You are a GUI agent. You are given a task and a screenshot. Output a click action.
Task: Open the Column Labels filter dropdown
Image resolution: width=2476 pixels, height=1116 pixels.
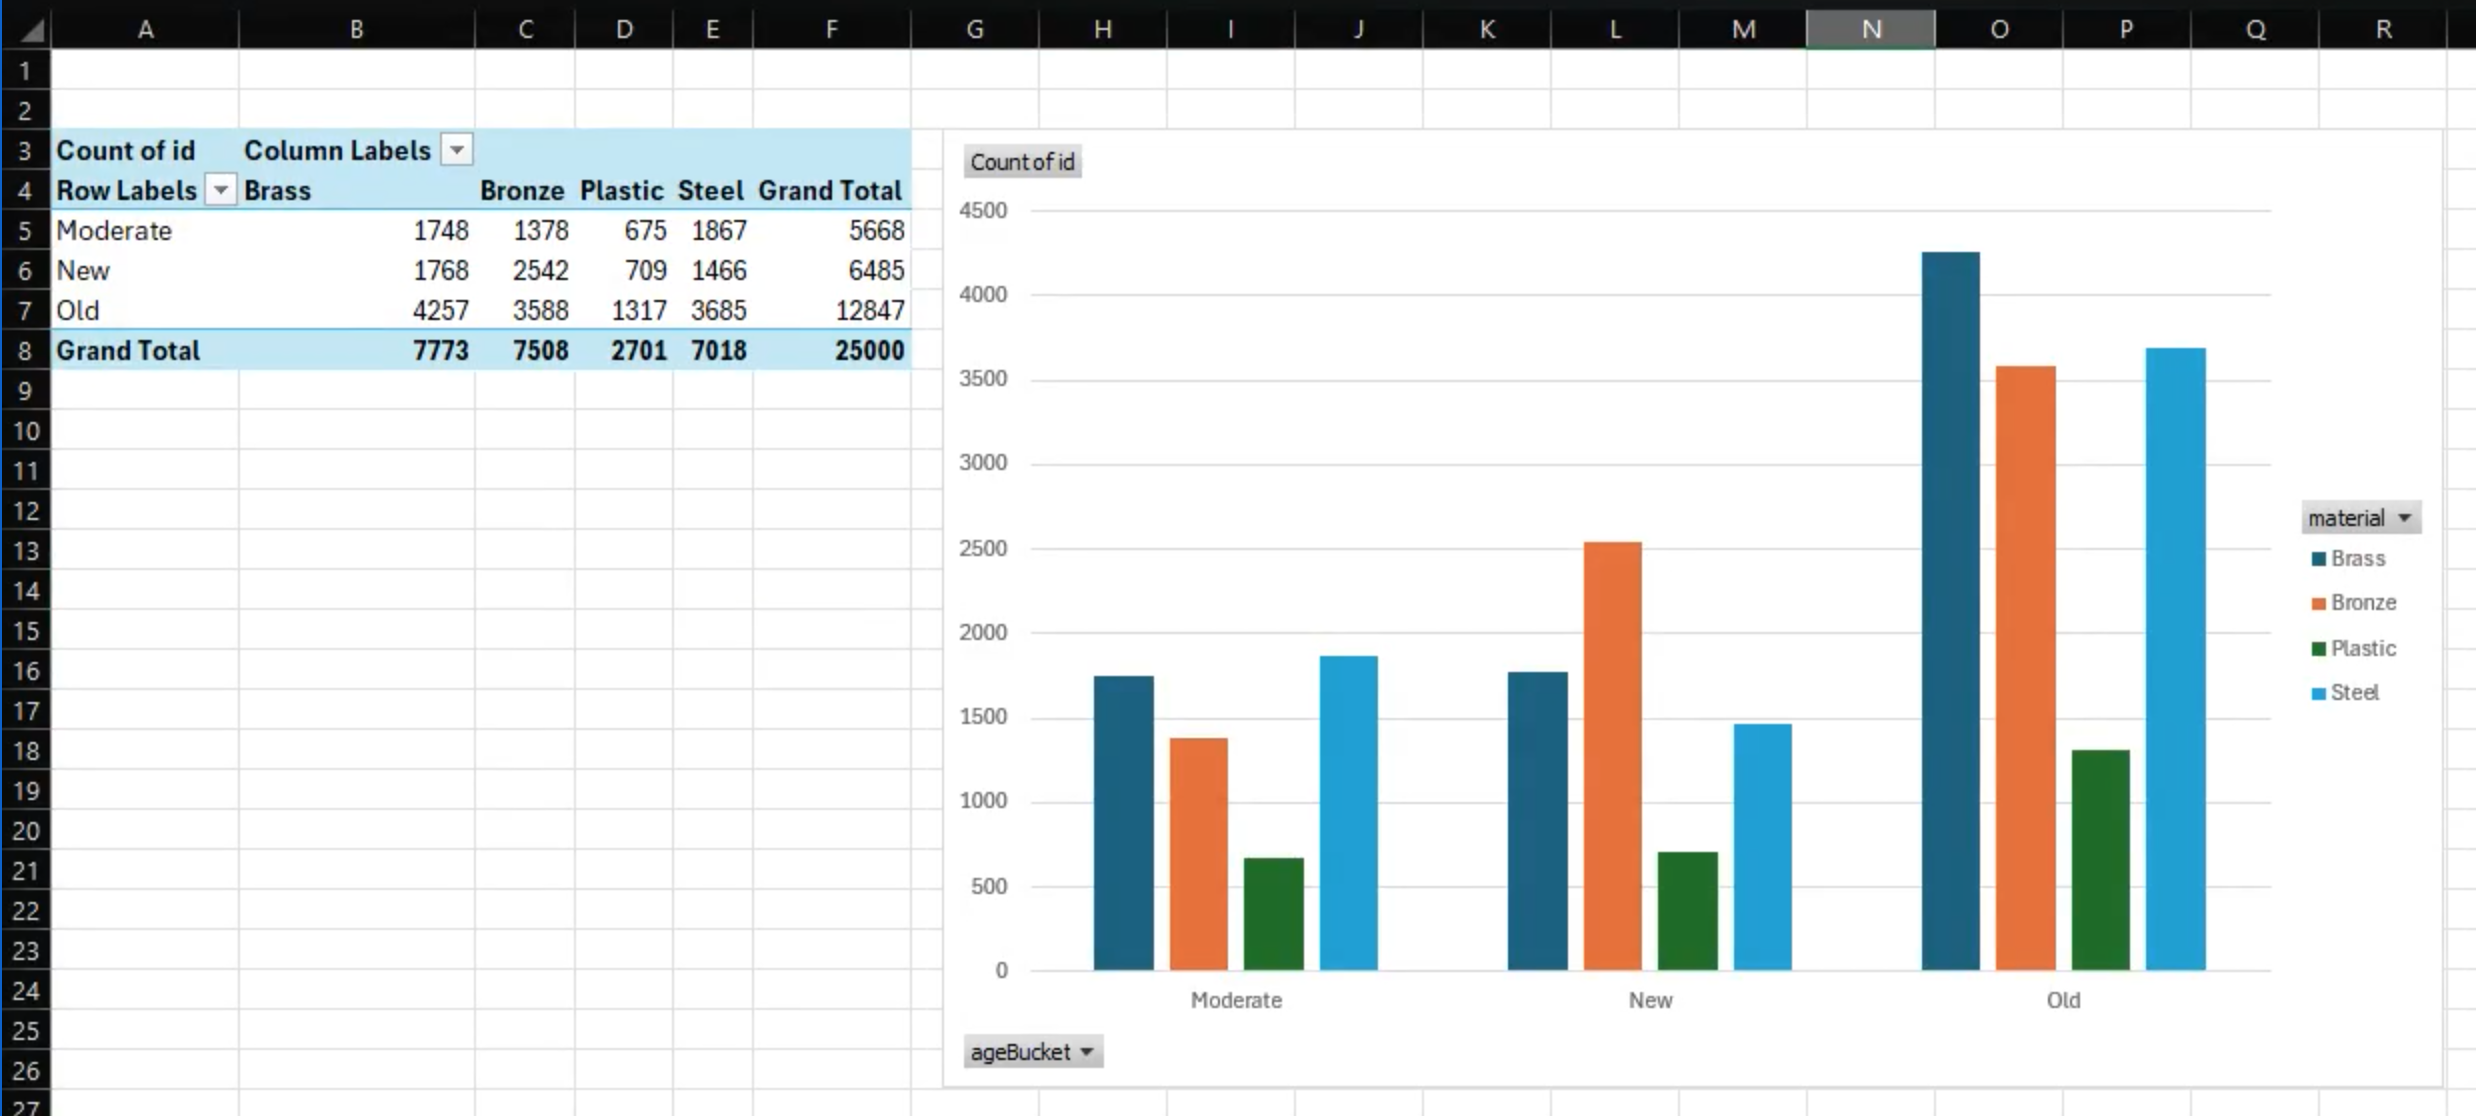[457, 150]
